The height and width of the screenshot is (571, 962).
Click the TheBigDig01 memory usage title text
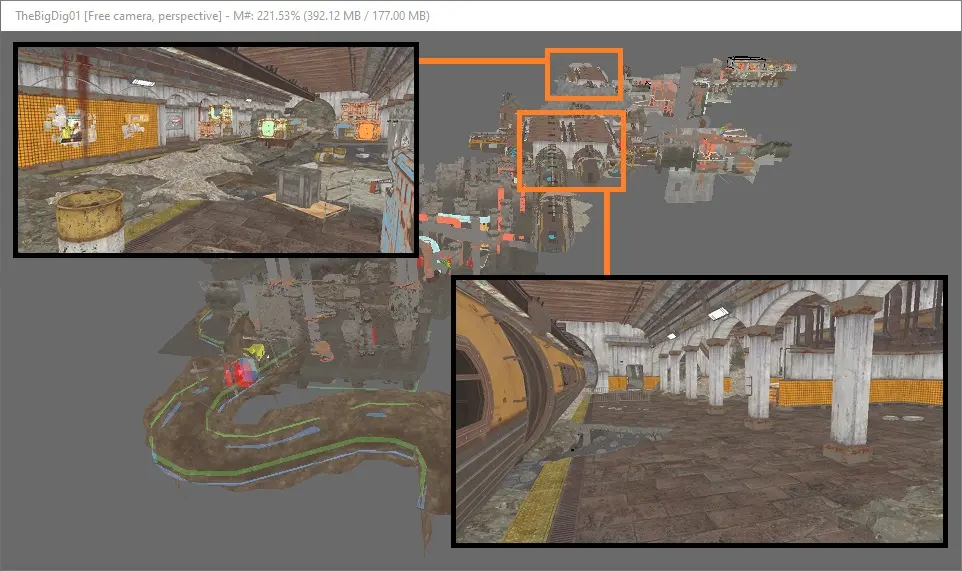tap(222, 16)
